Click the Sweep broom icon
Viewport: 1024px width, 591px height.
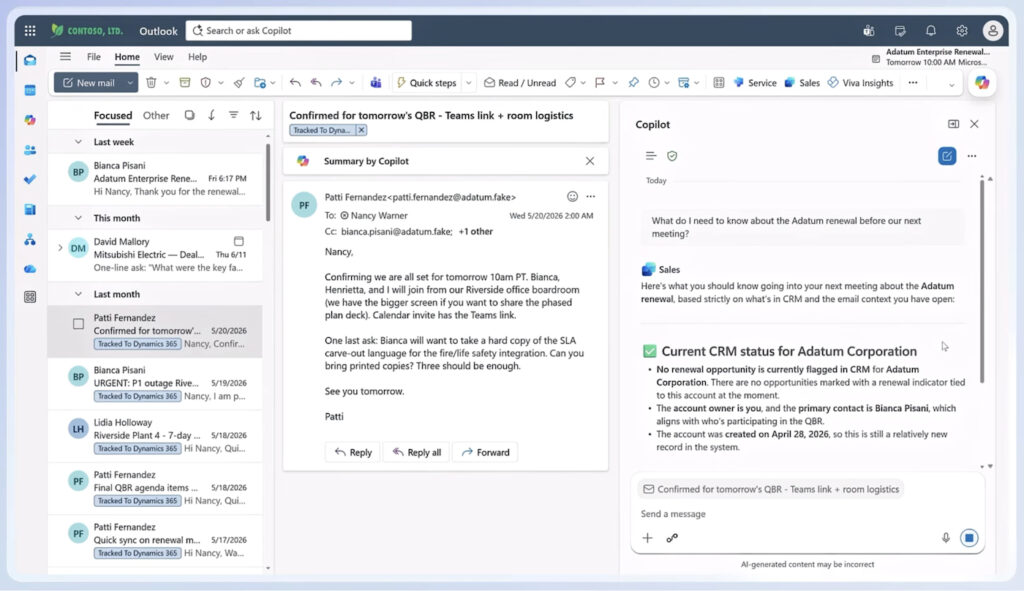coord(239,83)
